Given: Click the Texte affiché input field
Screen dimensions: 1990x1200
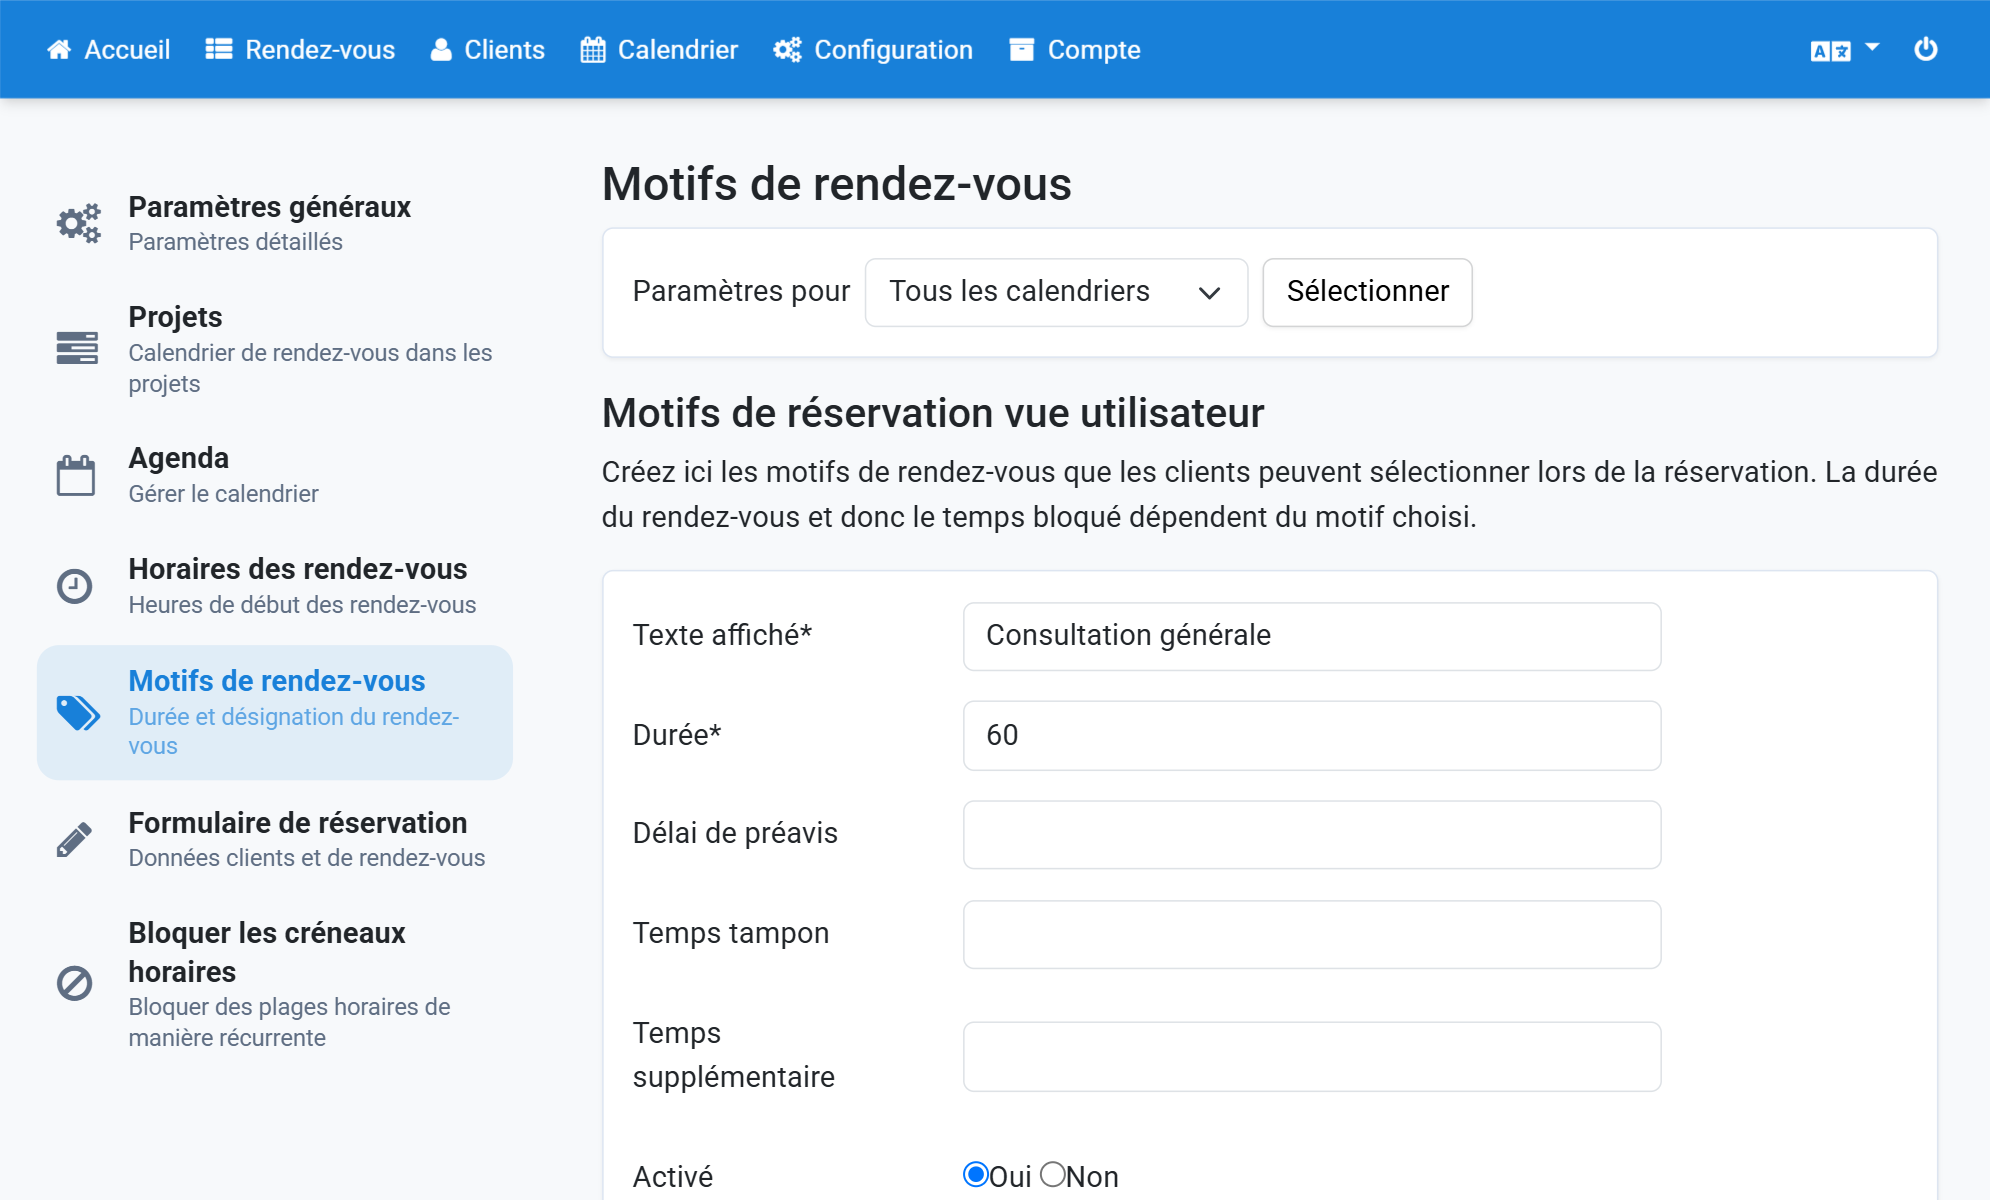Looking at the screenshot, I should [1312, 636].
